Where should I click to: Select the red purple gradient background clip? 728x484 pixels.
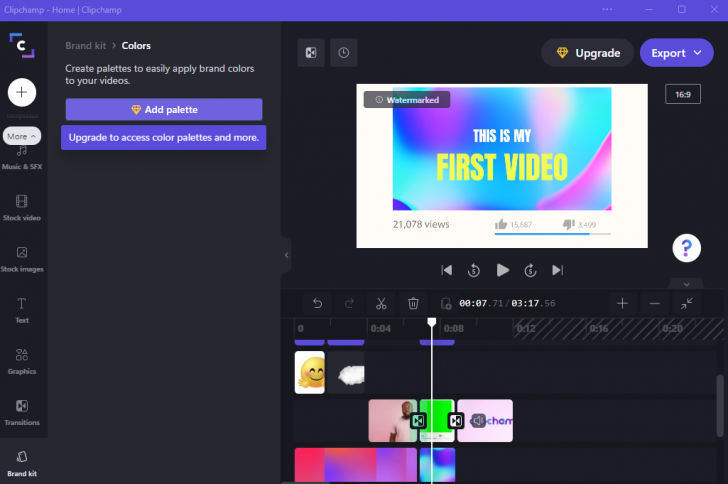pyautogui.click(x=356, y=465)
